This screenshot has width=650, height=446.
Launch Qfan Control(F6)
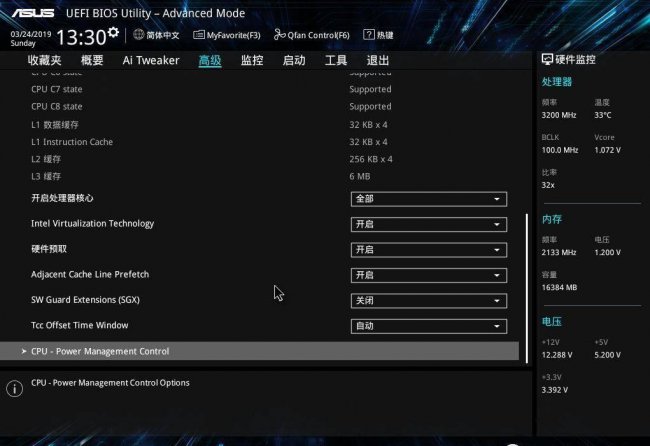point(318,35)
